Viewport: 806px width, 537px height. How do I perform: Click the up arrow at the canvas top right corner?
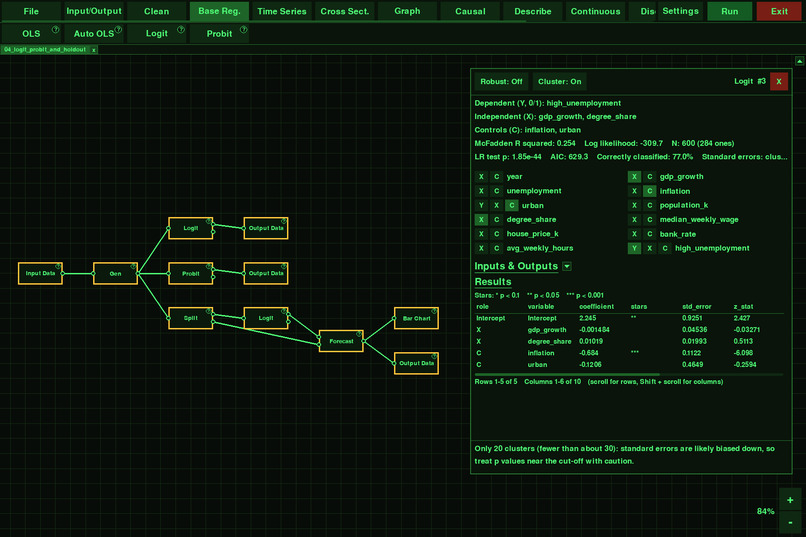point(799,61)
